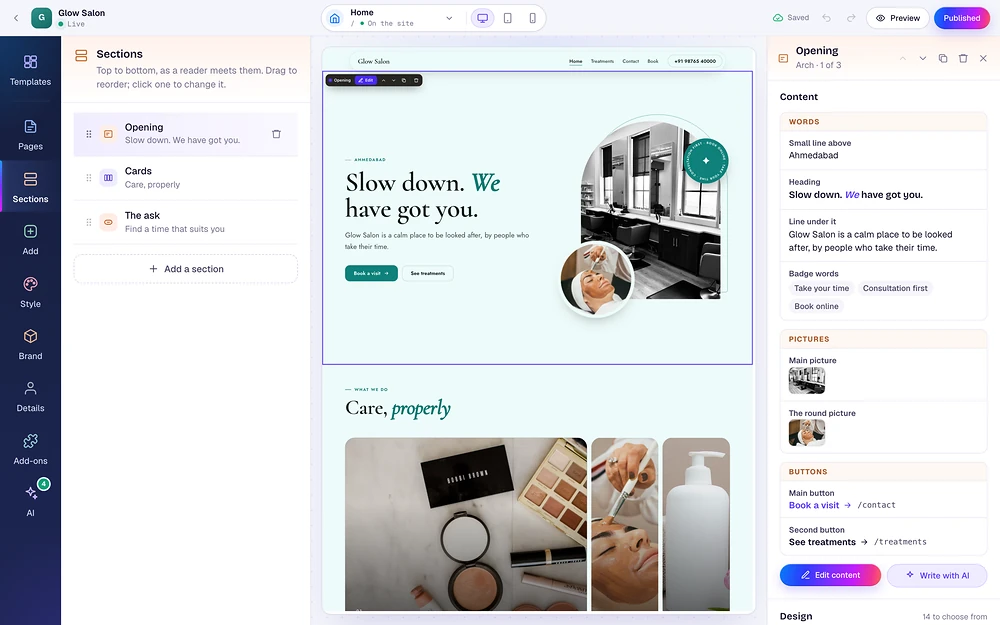Close the Opening section panel
Viewport: 1000px width, 625px height.
click(x=983, y=58)
